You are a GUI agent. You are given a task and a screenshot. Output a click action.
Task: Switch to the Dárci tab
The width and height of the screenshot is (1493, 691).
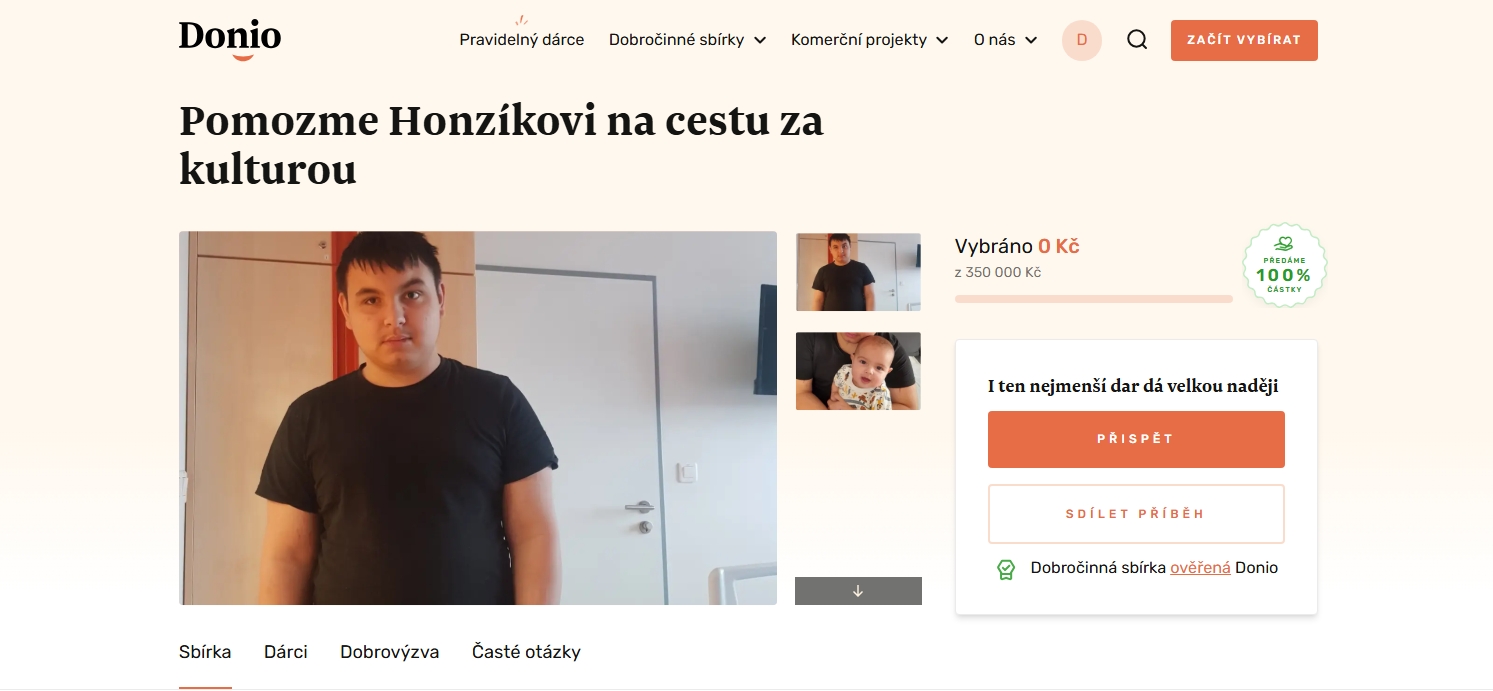coord(286,652)
